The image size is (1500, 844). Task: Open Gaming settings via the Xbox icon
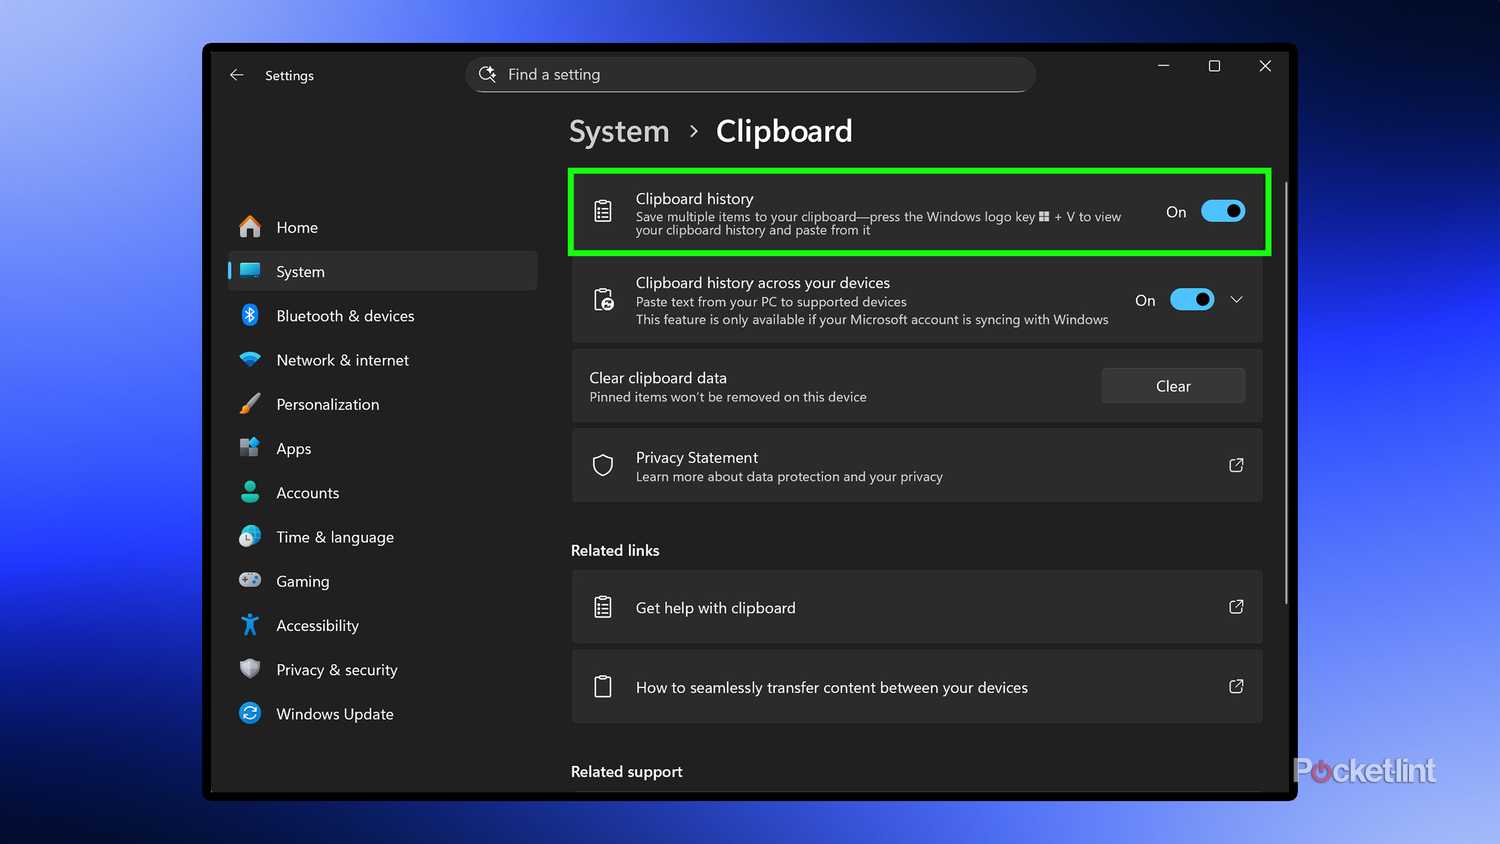tap(249, 581)
